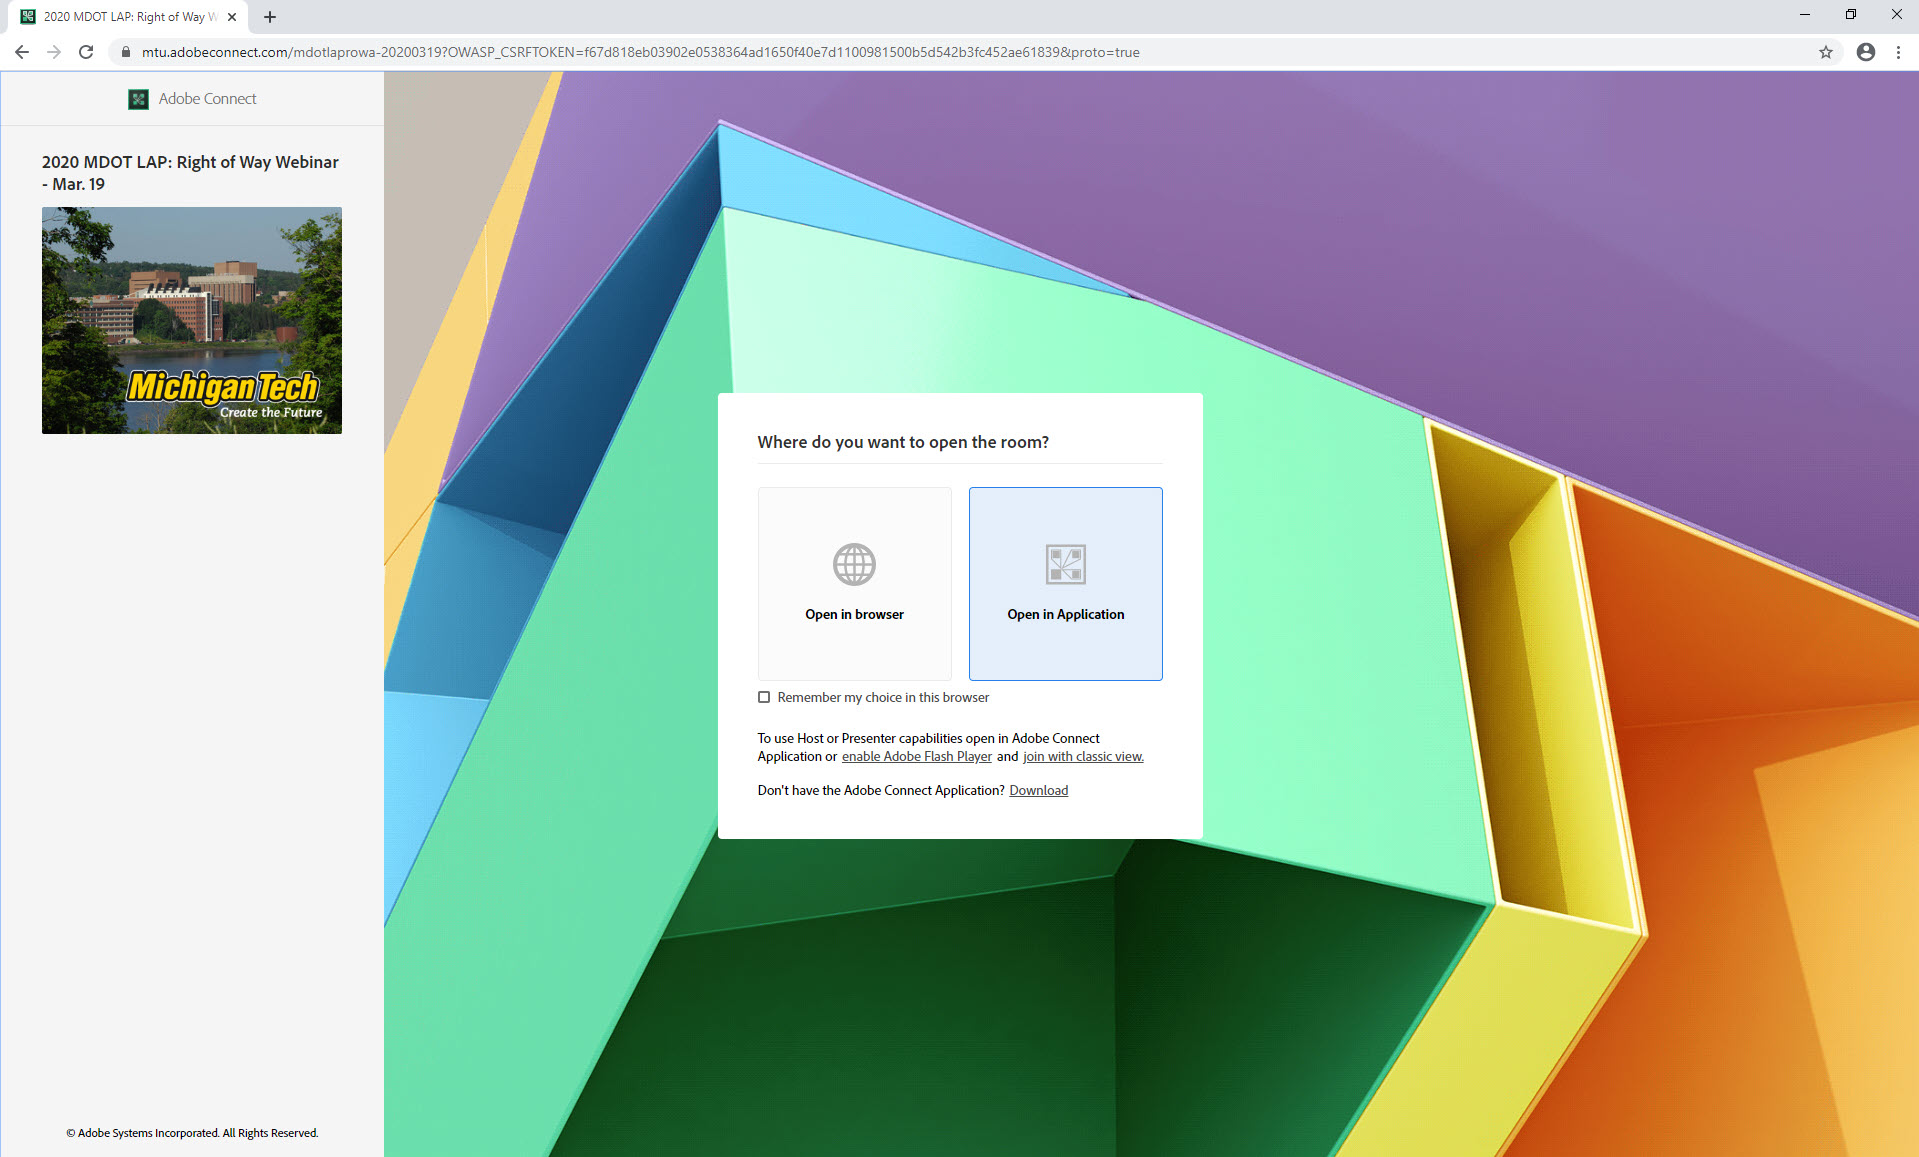Select the 2020 MDOT LAP browser tab
The height and width of the screenshot is (1157, 1919).
click(127, 17)
